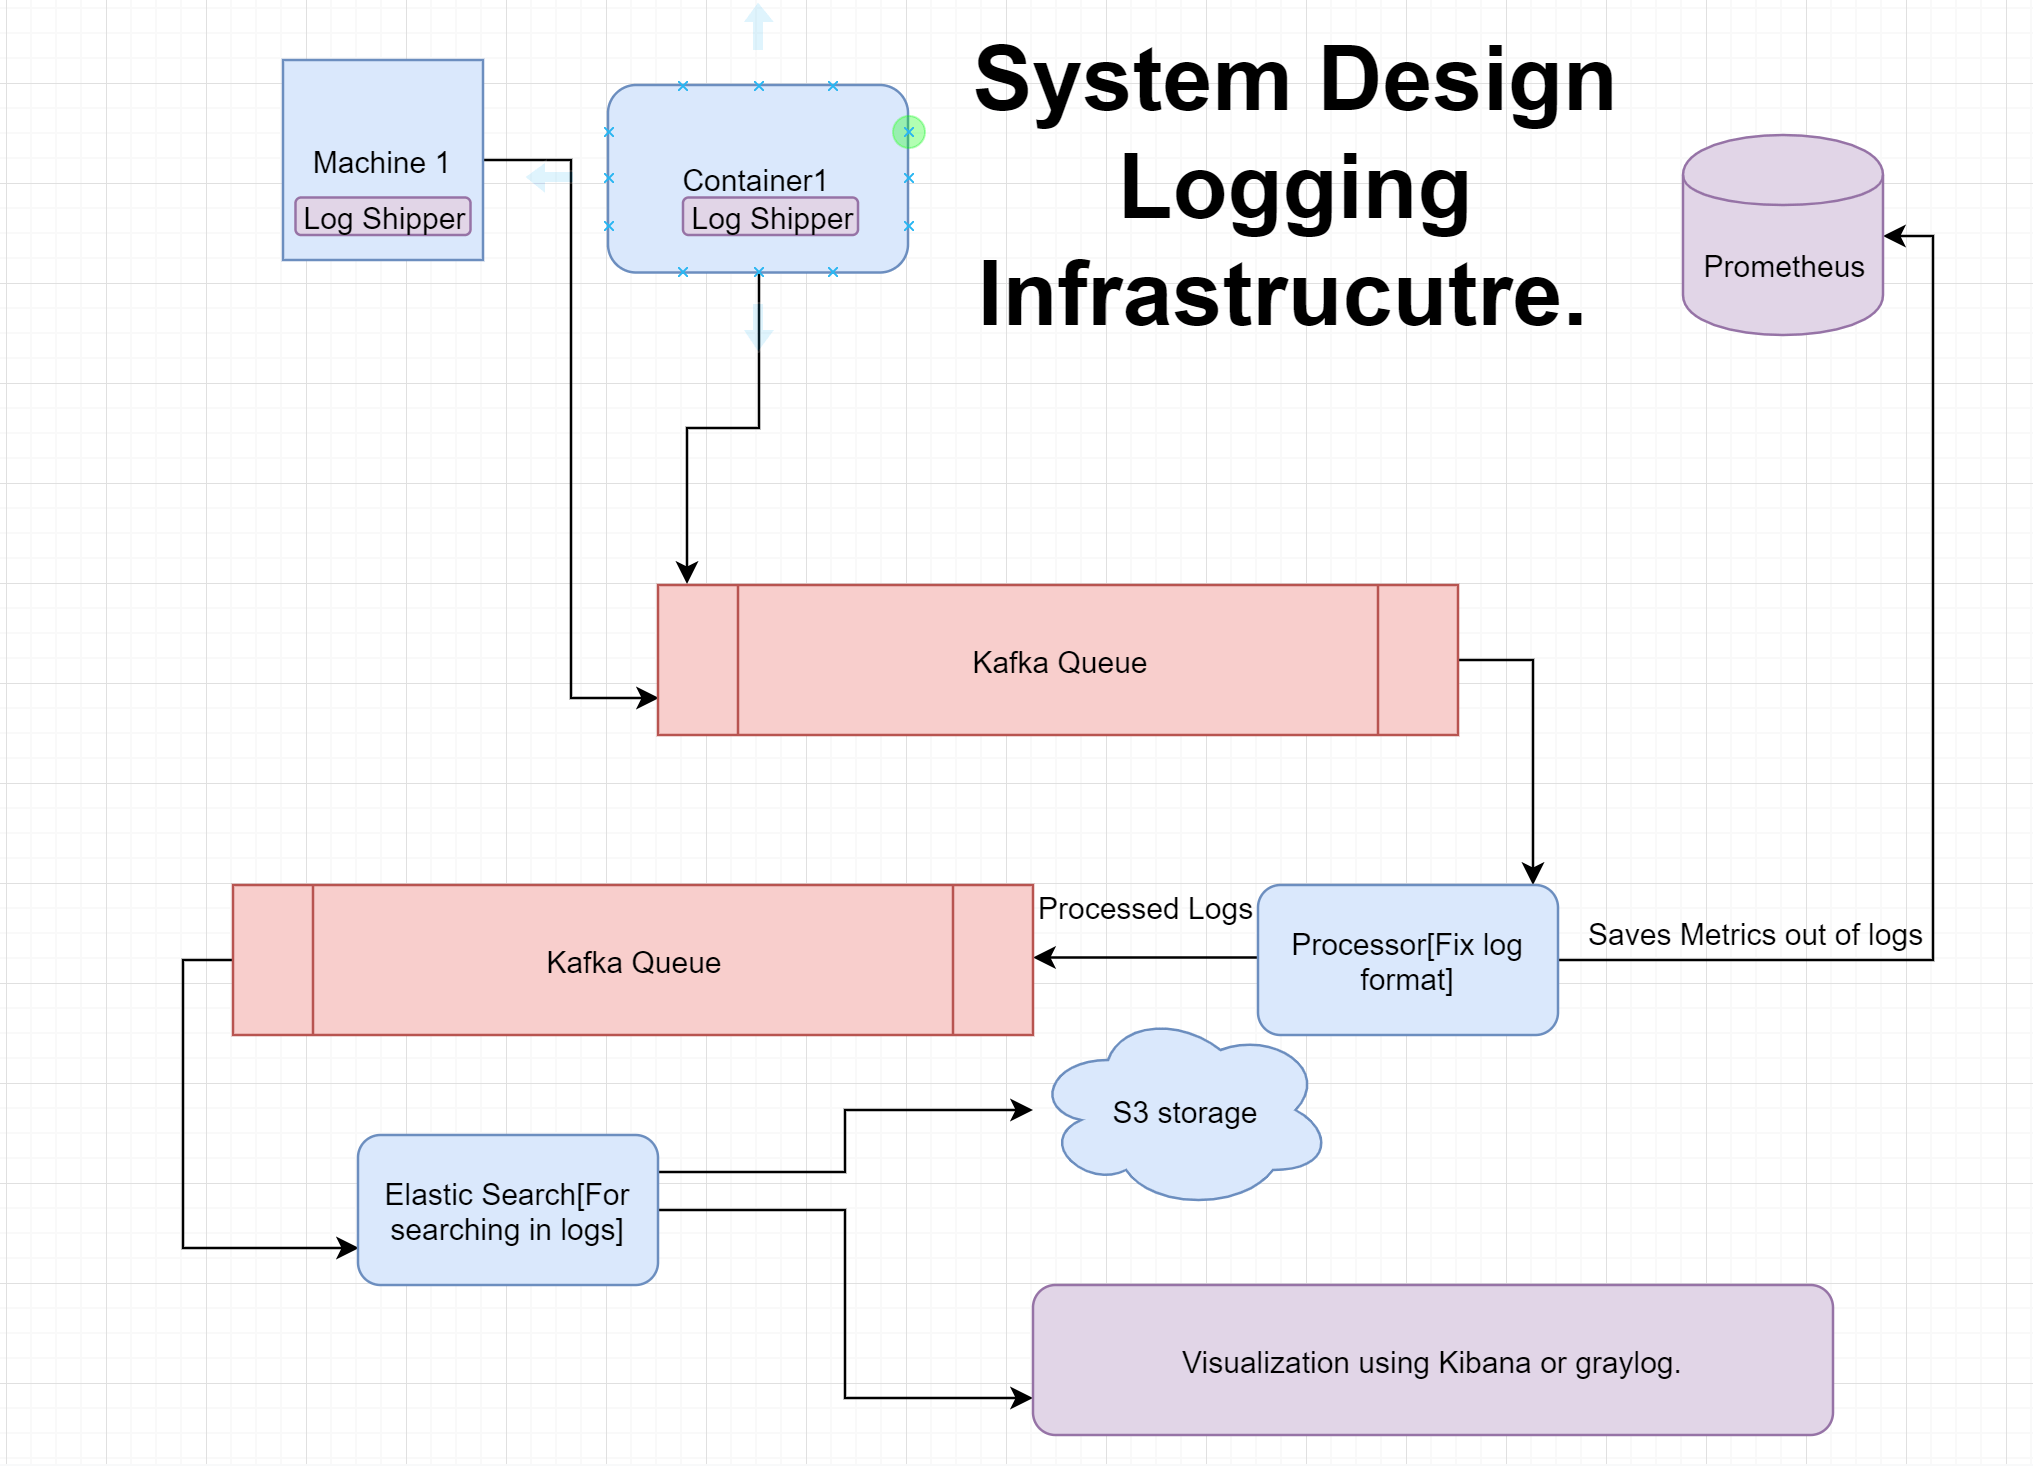Select the Log Shipper label inside Machine 1

383,218
